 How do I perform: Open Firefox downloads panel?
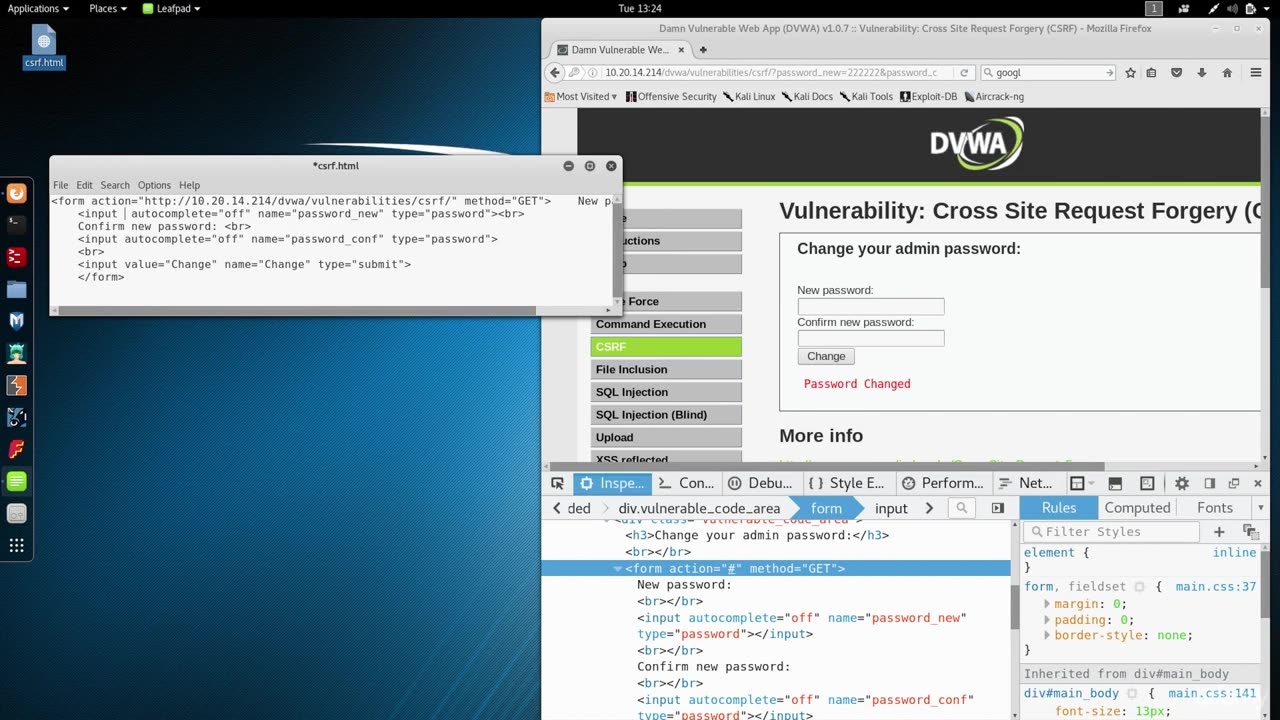pos(1201,73)
